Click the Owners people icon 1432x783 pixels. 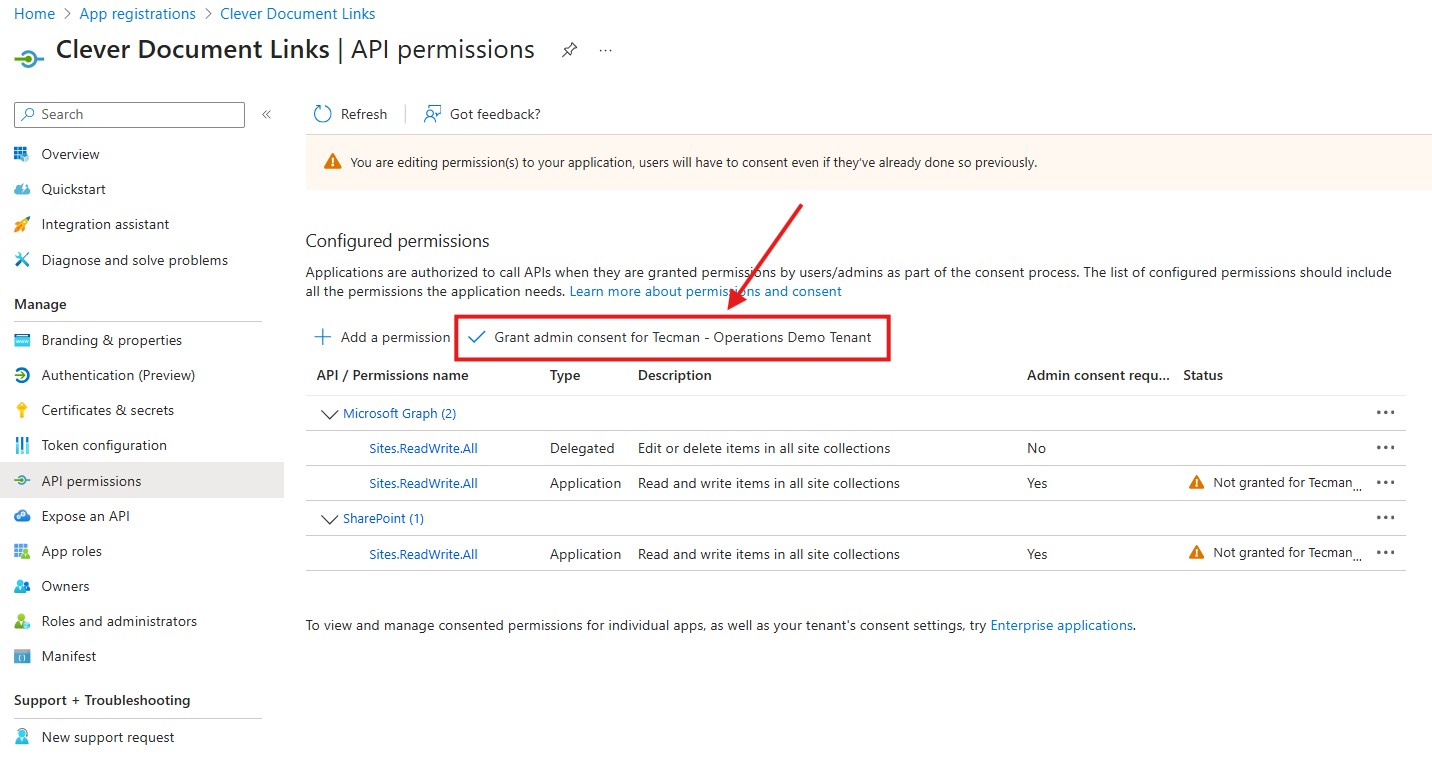point(22,586)
